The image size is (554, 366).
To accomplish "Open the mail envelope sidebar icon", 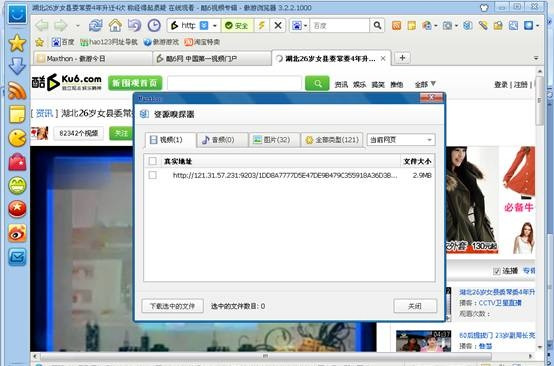I will tap(17, 257).
